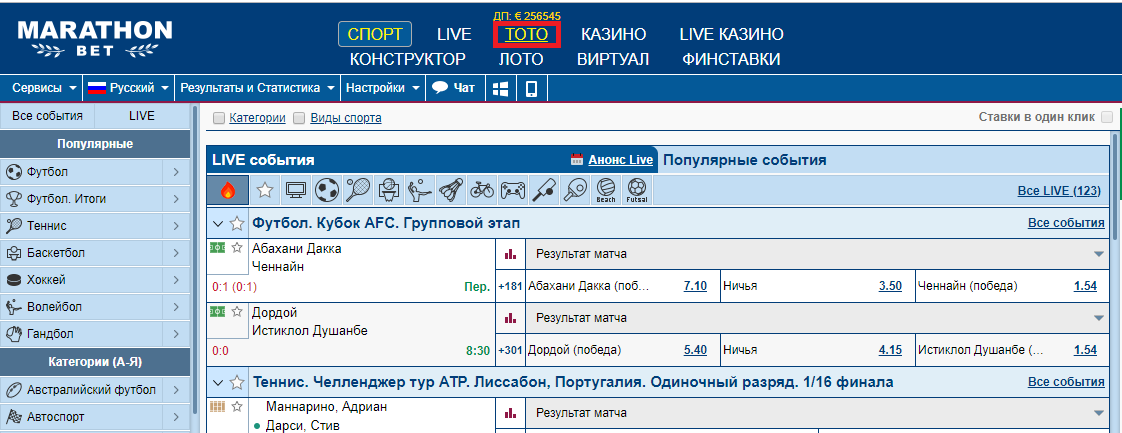1122x433 pixels.
Task: Open the Чат speech bubble
Action: tap(454, 88)
